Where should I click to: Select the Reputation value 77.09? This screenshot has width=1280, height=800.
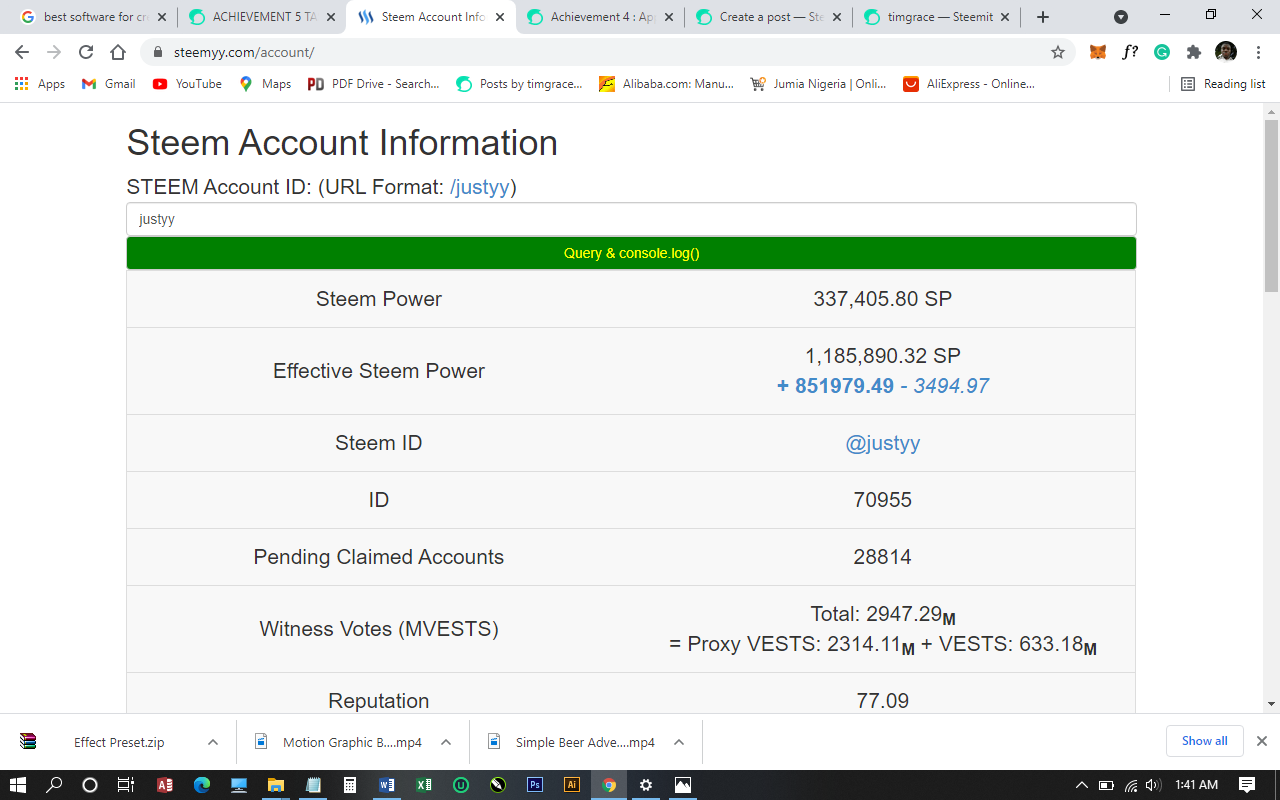tap(883, 701)
